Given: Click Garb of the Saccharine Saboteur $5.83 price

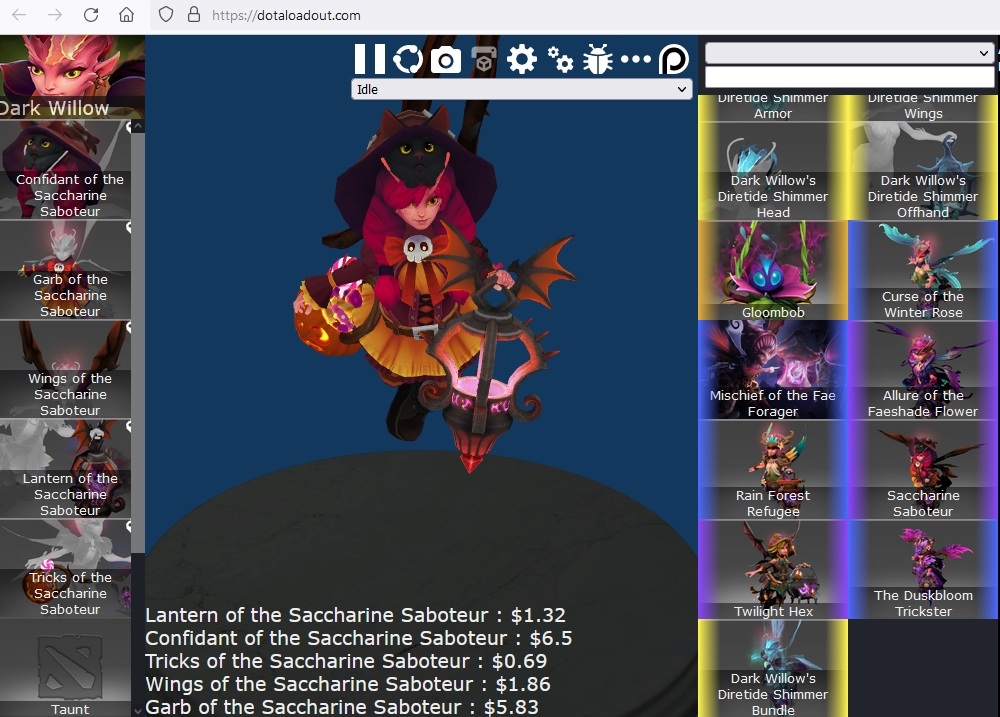Looking at the screenshot, I should [x=341, y=707].
